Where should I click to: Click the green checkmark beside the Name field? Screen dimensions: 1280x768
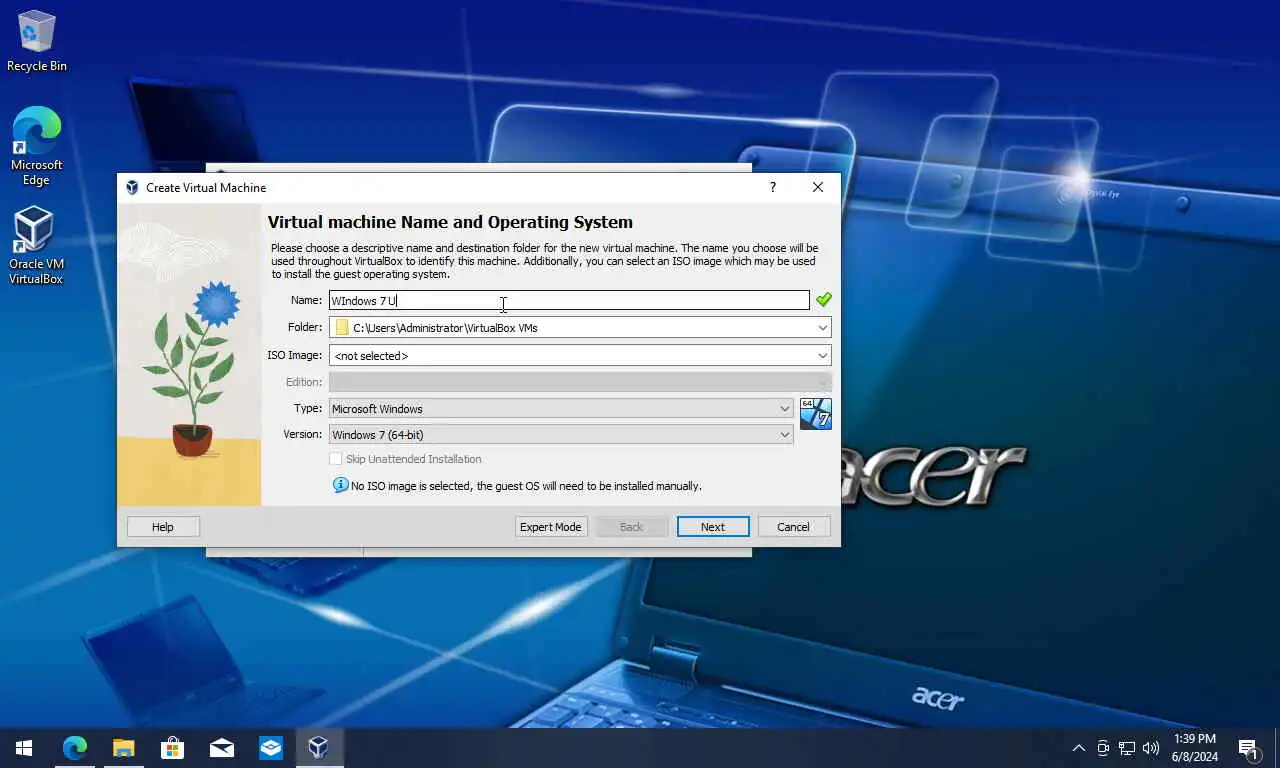pyautogui.click(x=823, y=299)
